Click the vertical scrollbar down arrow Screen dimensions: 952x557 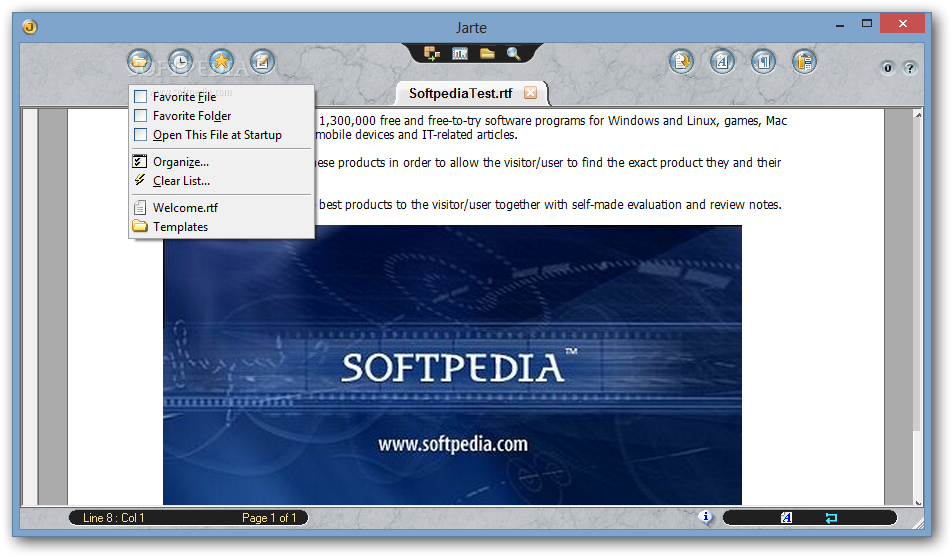point(918,502)
